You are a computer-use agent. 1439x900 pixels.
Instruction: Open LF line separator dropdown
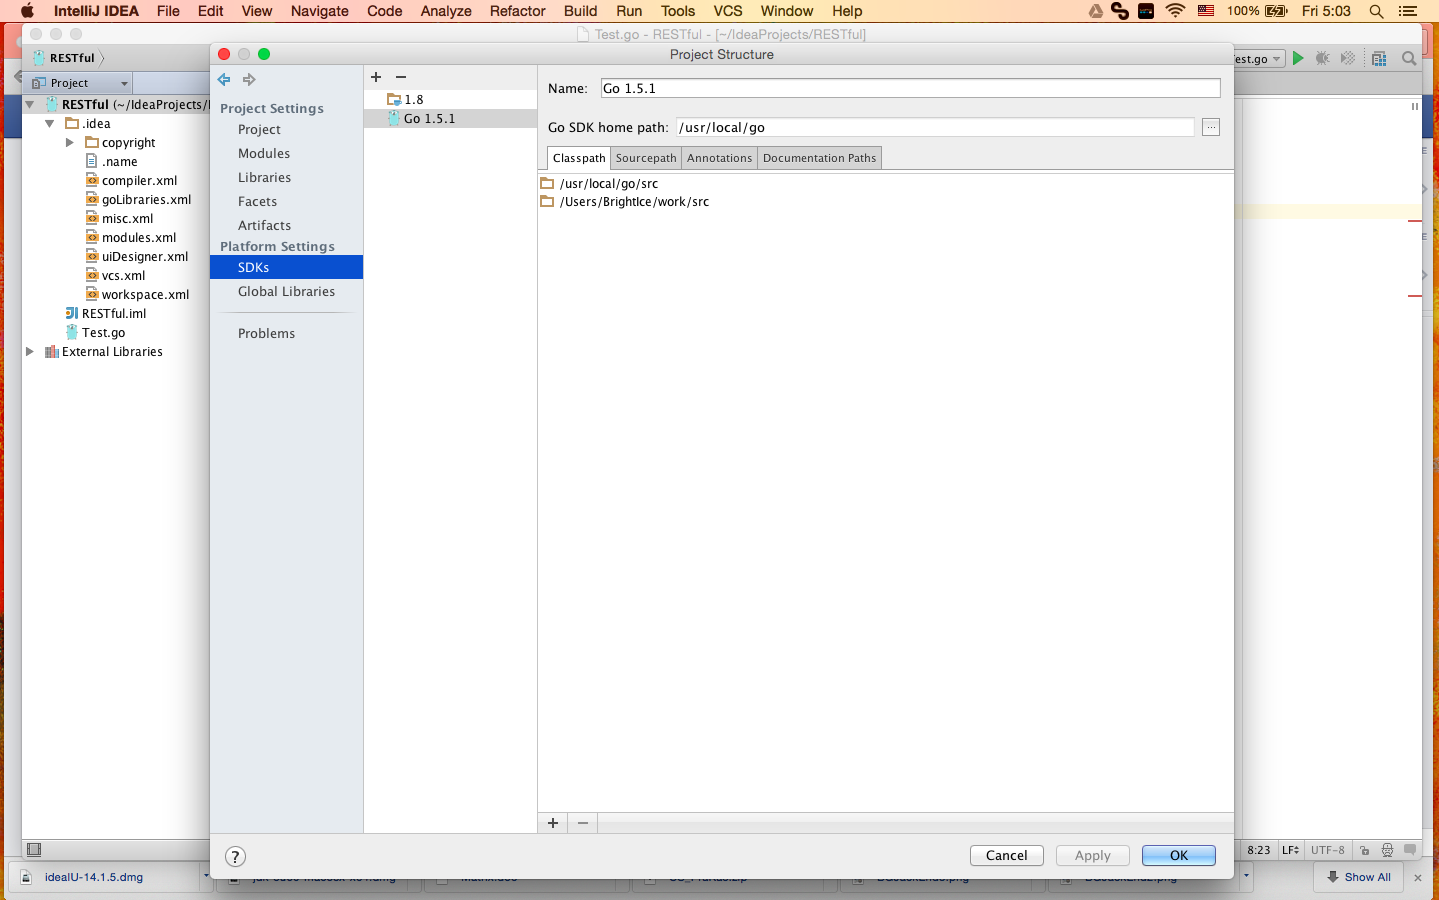point(1291,850)
